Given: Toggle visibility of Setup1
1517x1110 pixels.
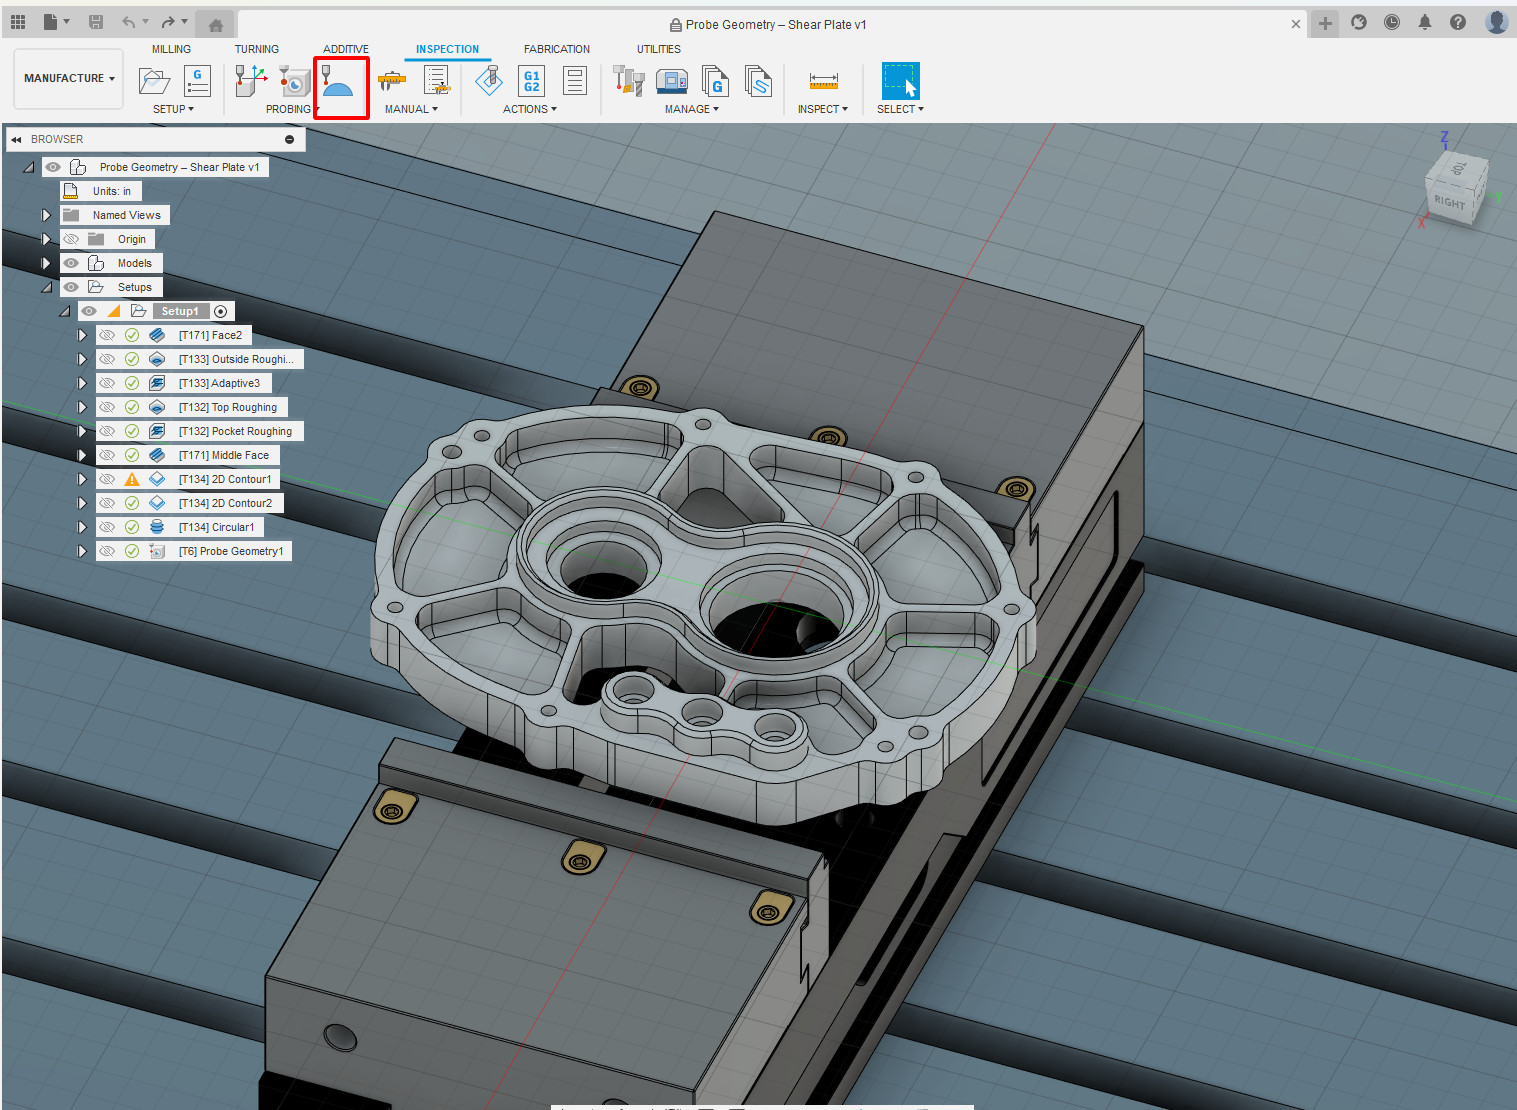Looking at the screenshot, I should [x=89, y=311].
